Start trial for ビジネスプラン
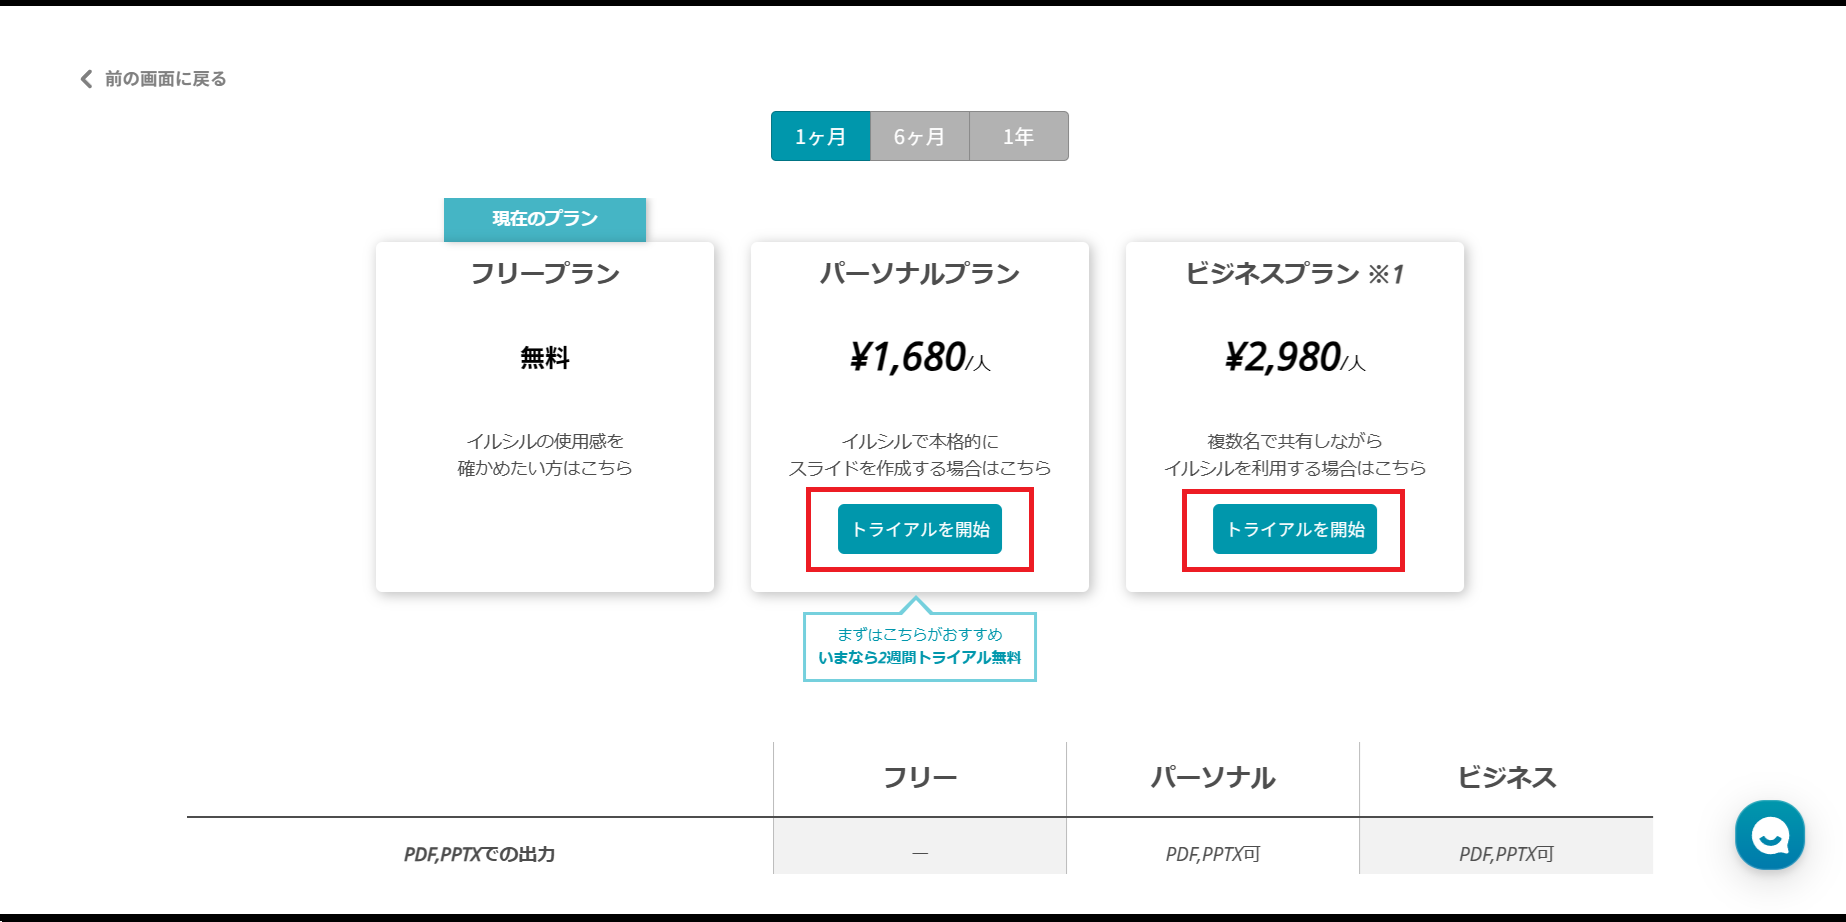Screen dimensions: 1846x922 click(x=1294, y=529)
